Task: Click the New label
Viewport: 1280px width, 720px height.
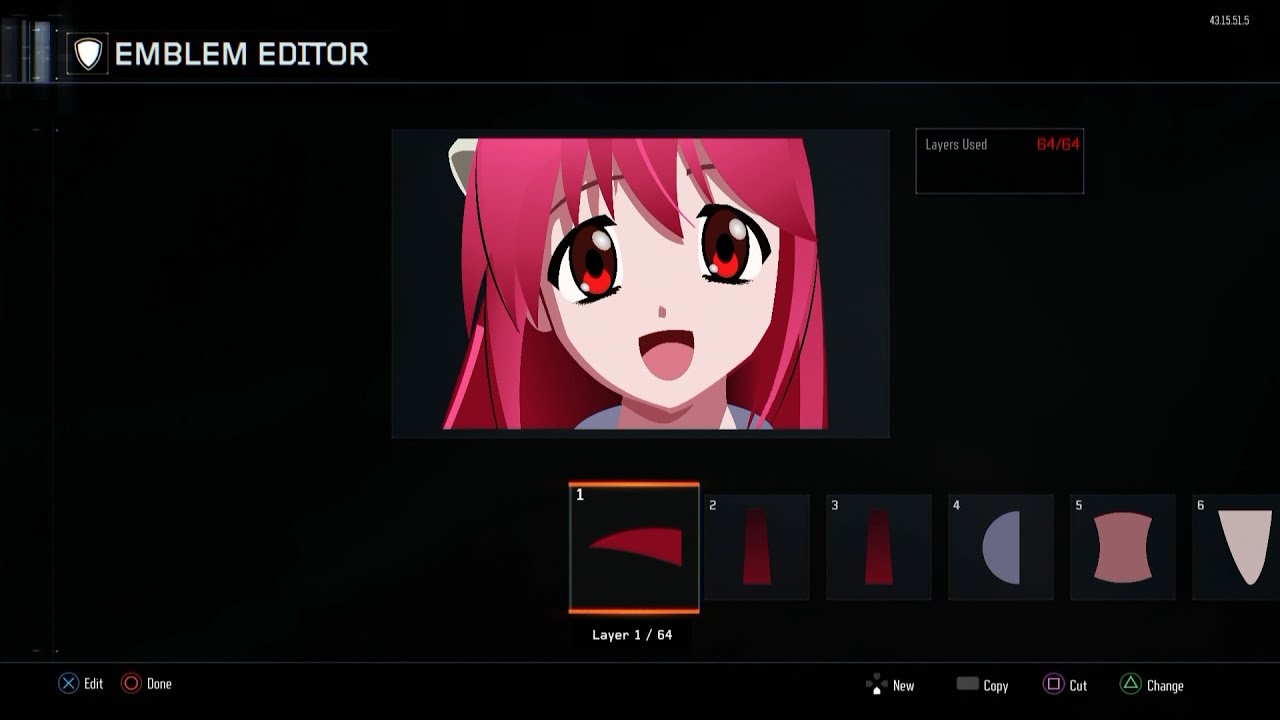Action: (903, 686)
